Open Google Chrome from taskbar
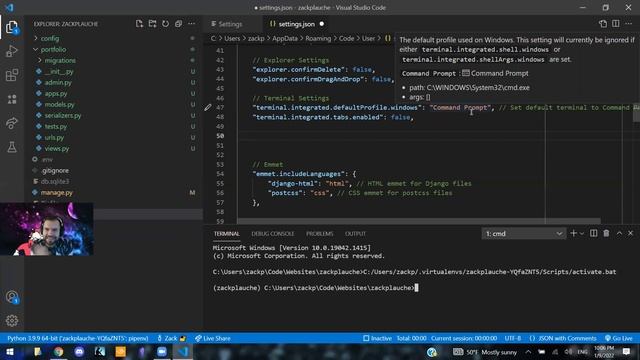The image size is (640, 360). pos(58,351)
